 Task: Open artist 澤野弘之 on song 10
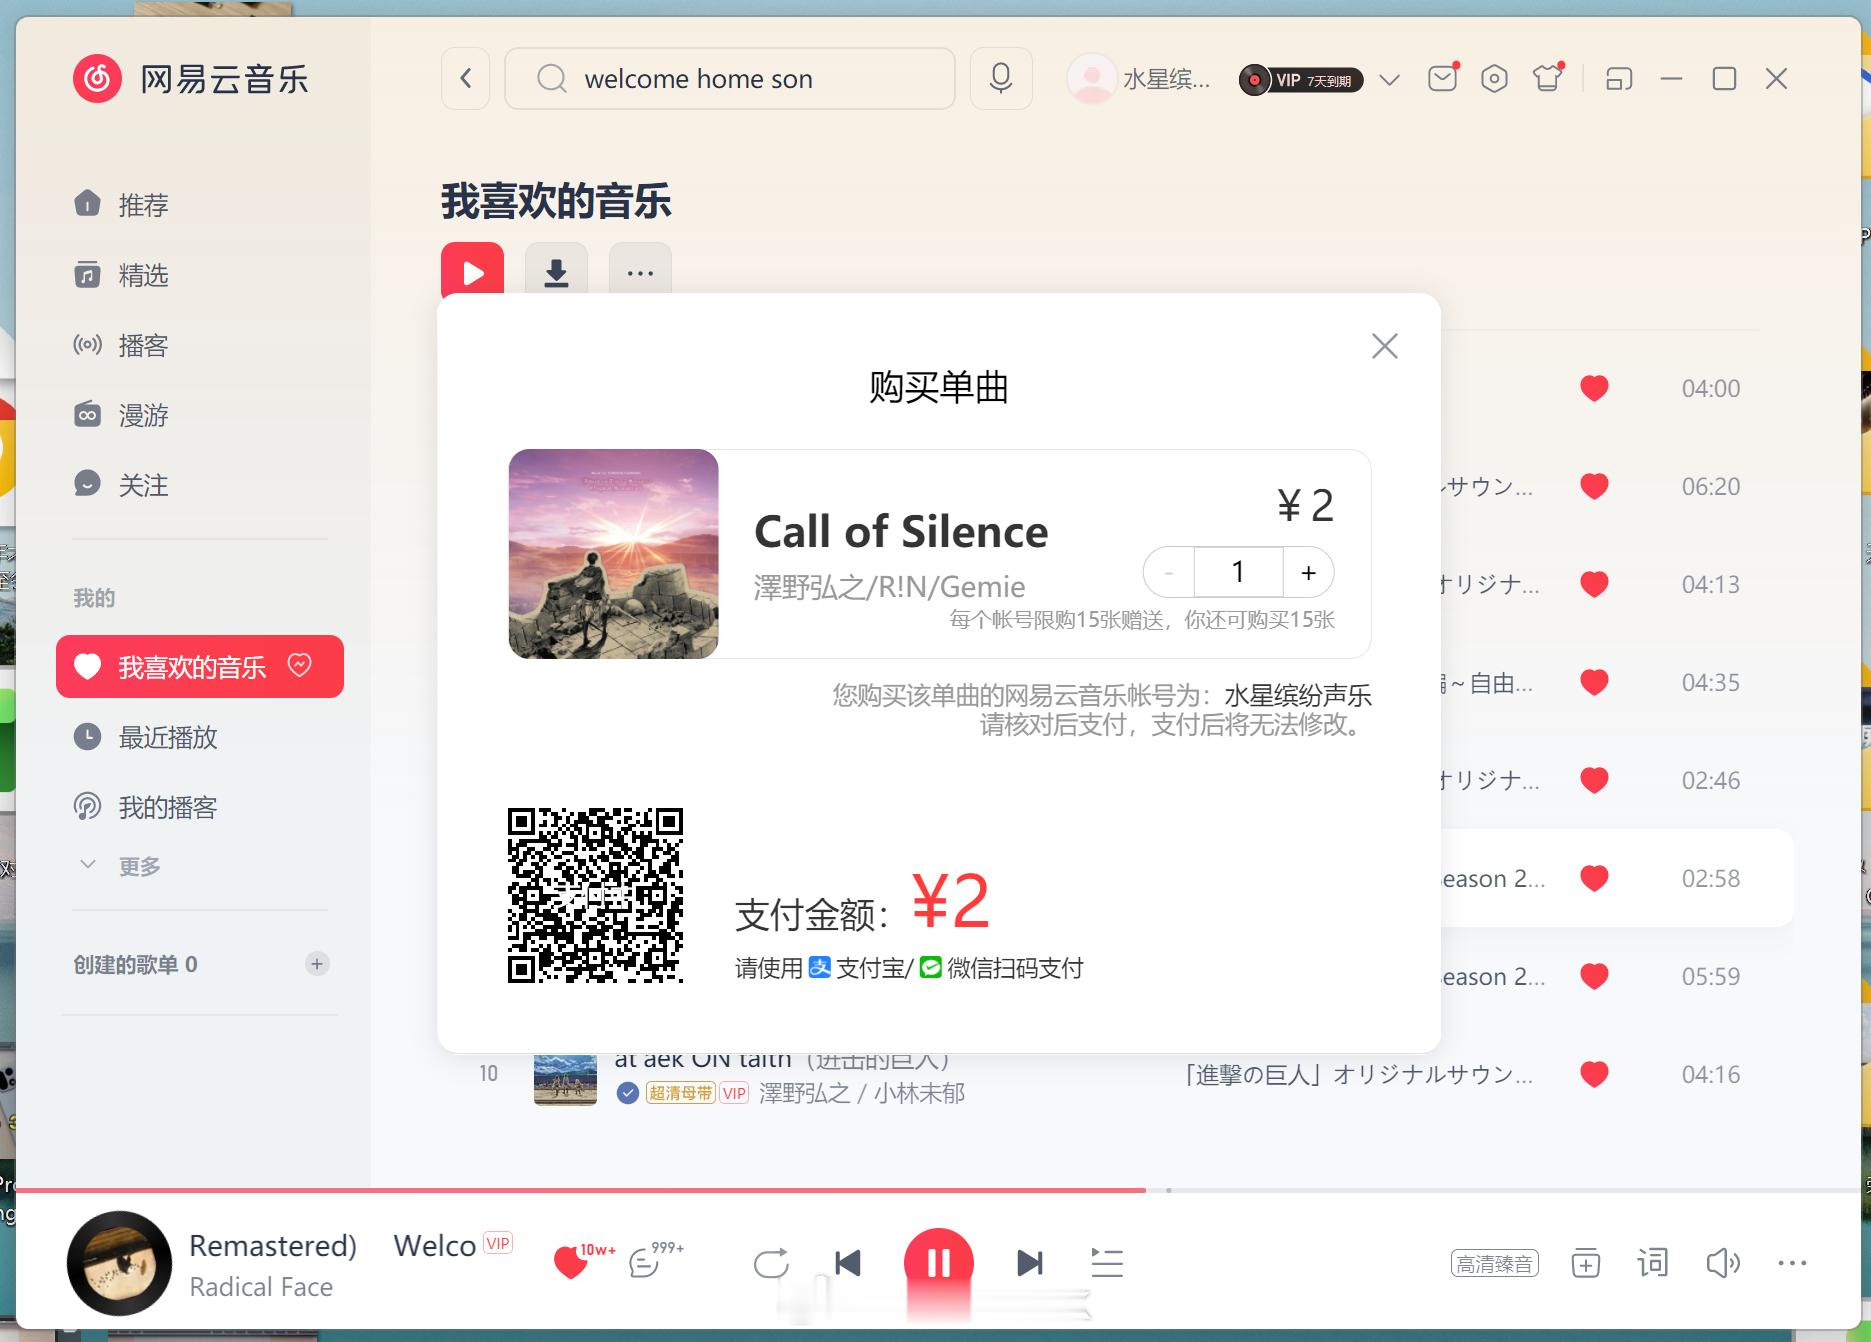(804, 1093)
